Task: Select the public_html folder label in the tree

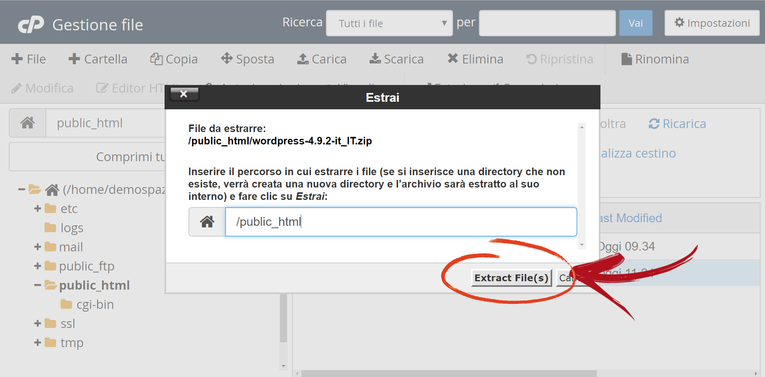Action: click(x=94, y=285)
